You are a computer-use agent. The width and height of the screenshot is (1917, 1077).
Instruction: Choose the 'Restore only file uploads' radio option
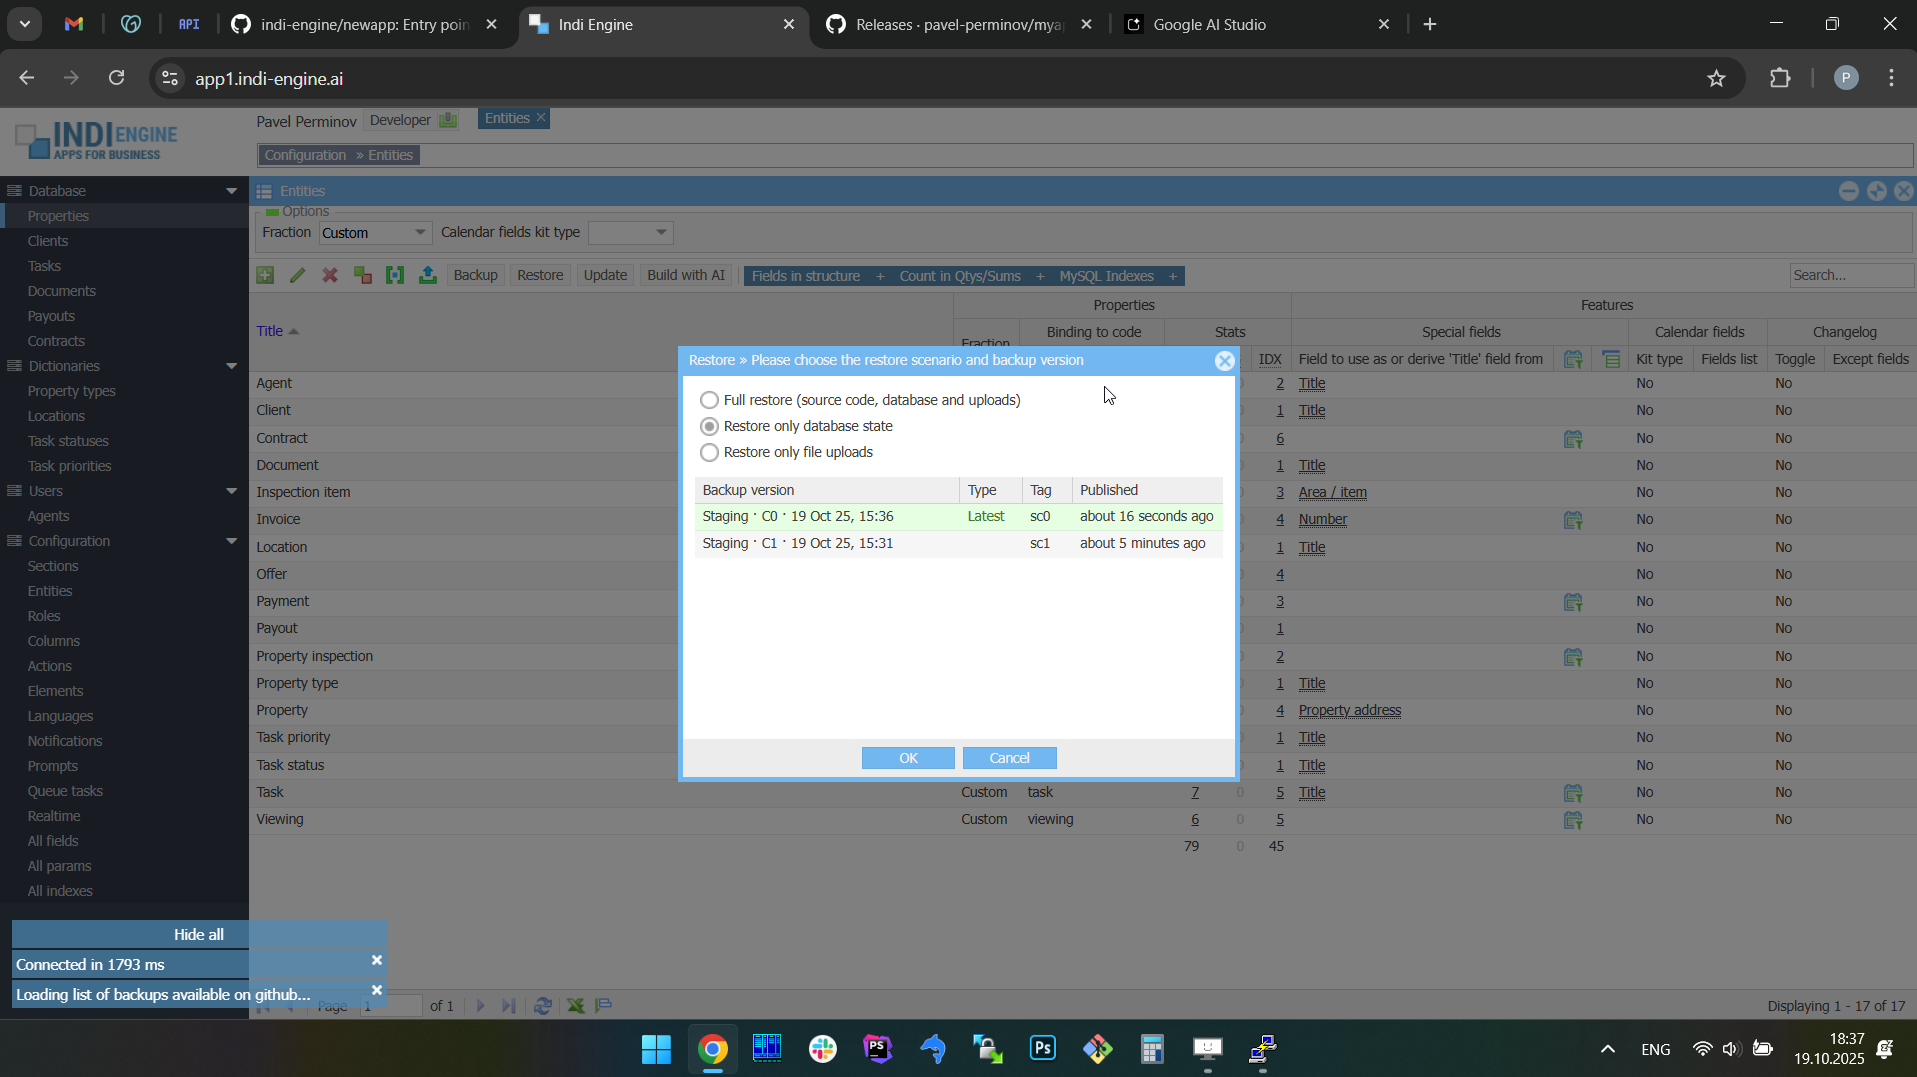709,453
